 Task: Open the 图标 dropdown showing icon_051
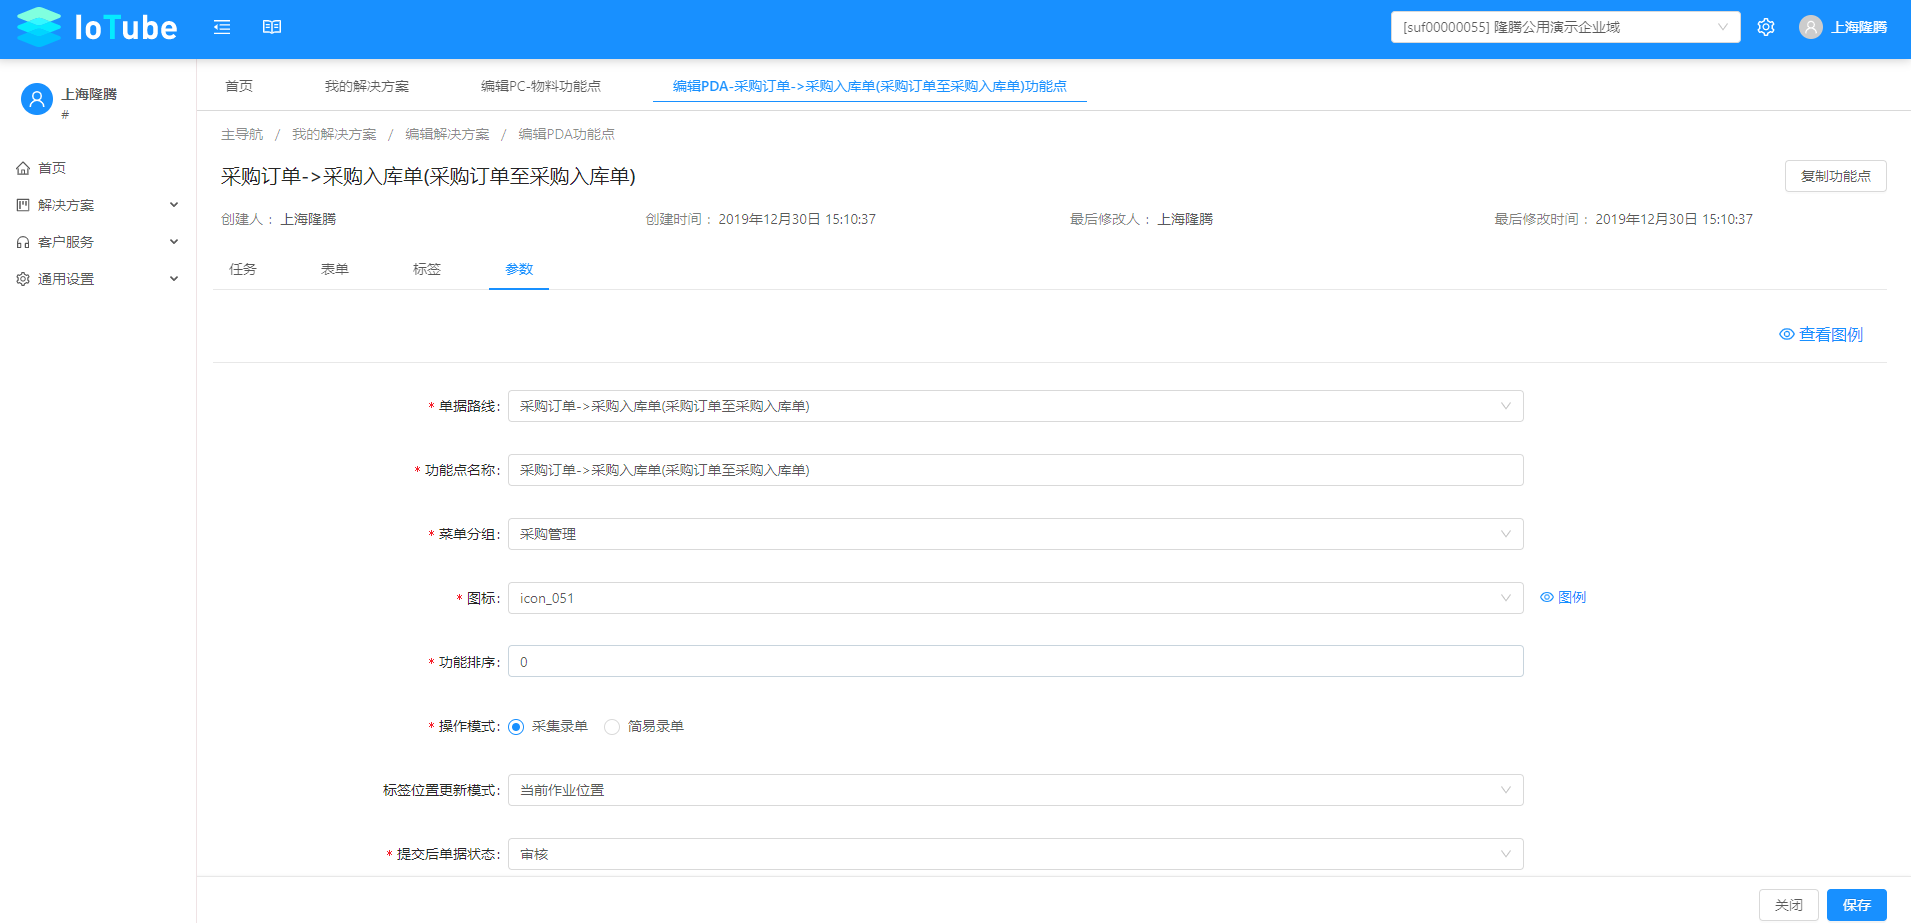(1015, 598)
